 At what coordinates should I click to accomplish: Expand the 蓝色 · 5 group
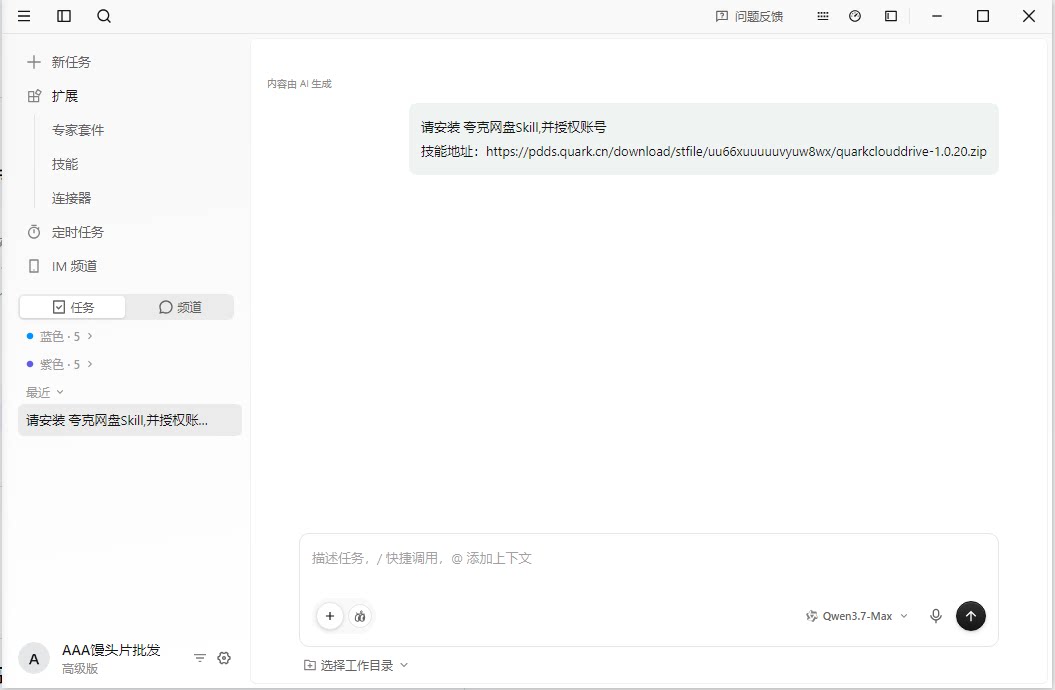coord(59,336)
